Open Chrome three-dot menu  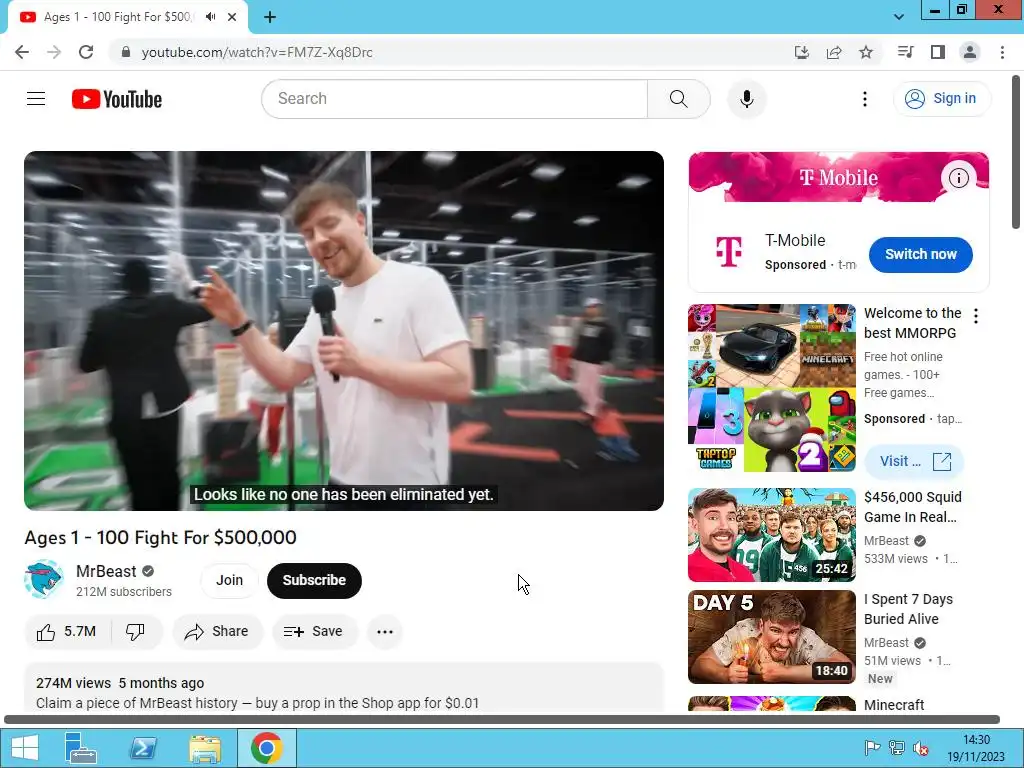click(1002, 52)
